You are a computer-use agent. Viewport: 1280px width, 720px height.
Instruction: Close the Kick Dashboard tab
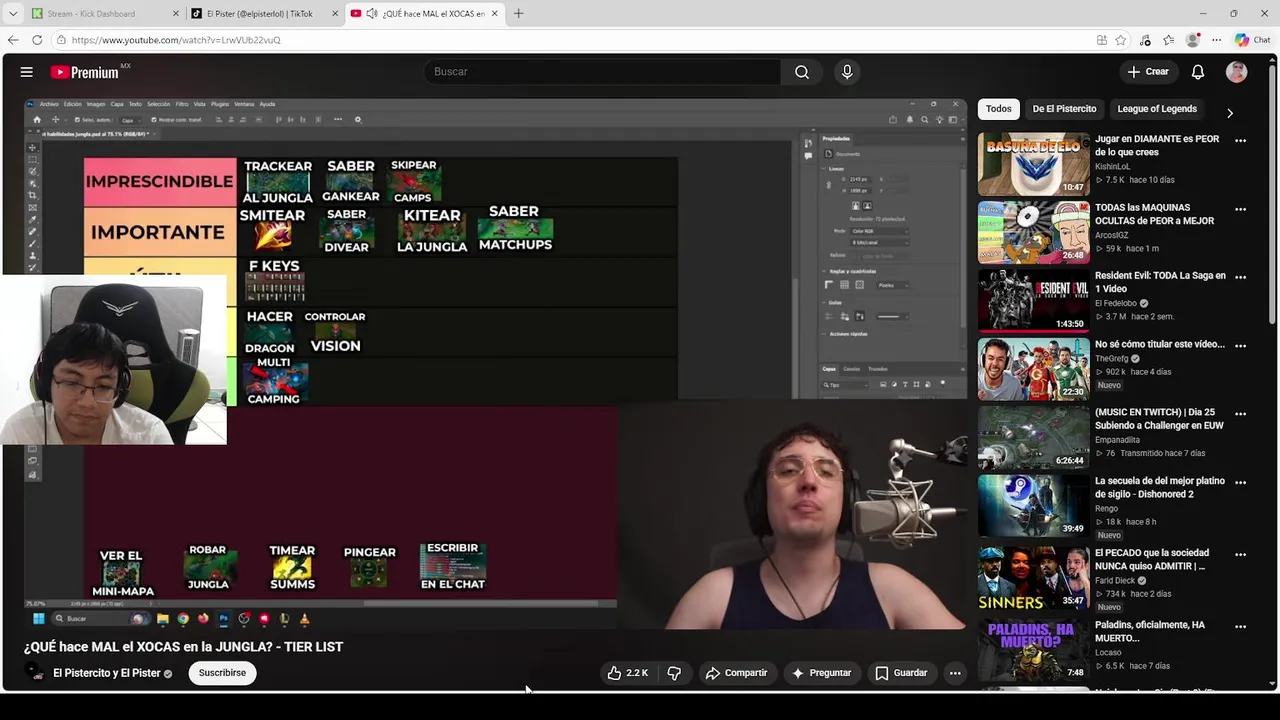point(176,14)
